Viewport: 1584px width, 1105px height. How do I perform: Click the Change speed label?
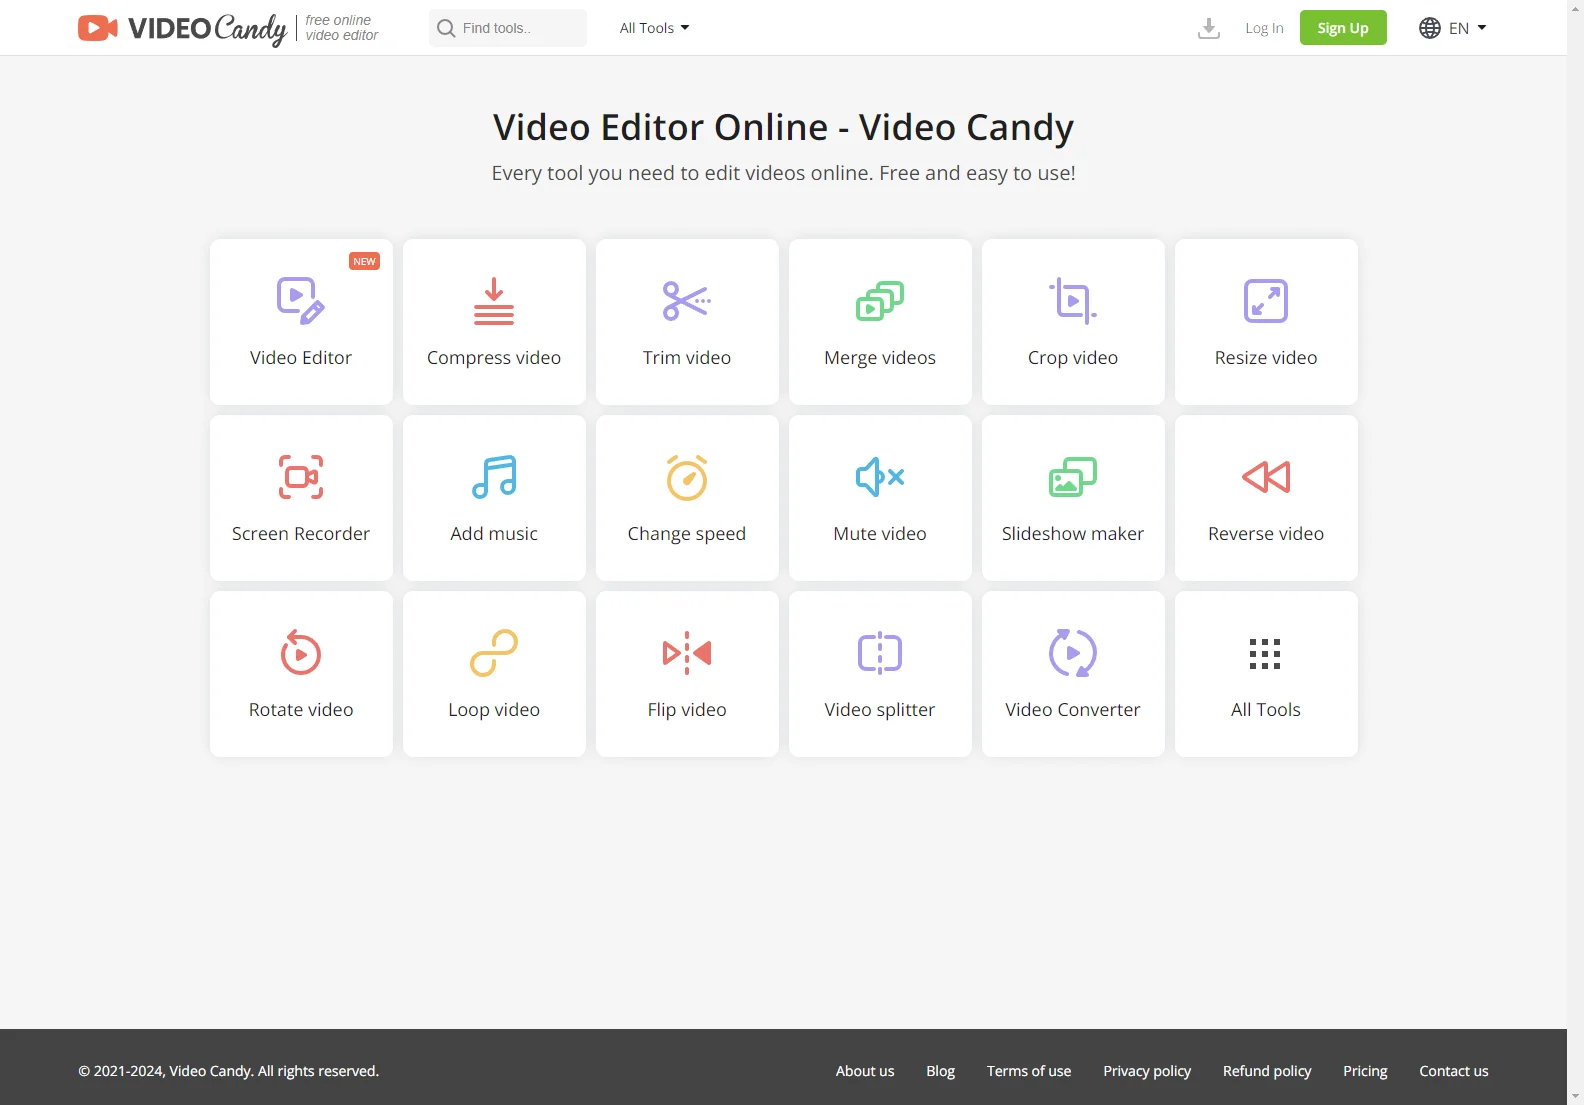pos(687,534)
